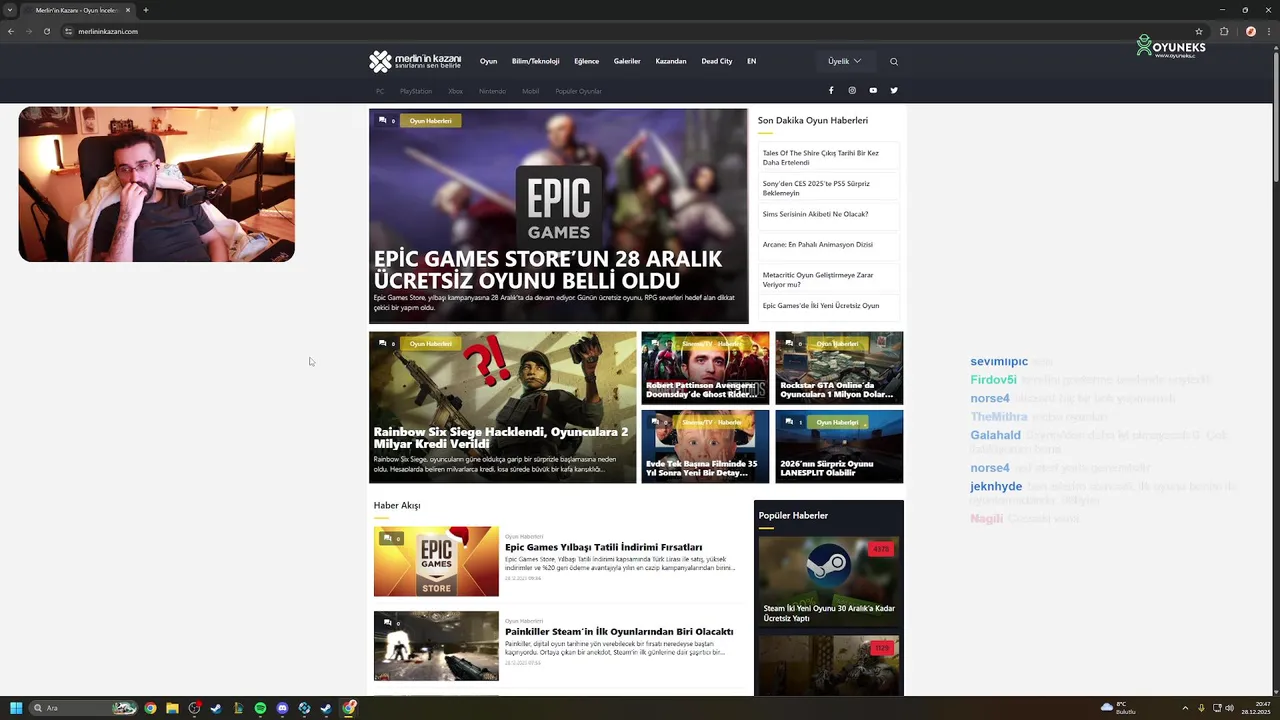This screenshot has height=720, width=1280.
Task: Click the Merlin'in Kazanı site logo
Action: (415, 61)
